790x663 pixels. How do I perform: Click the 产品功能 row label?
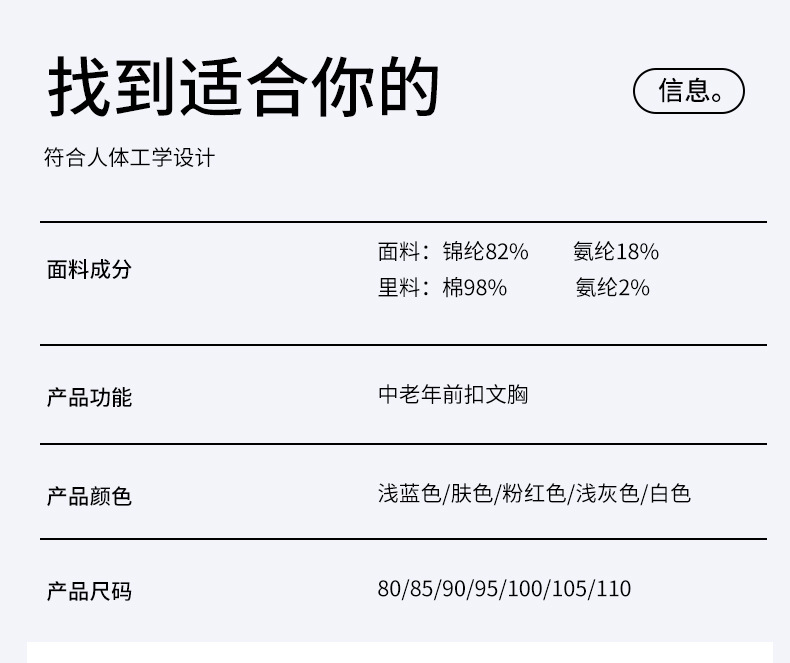89,398
